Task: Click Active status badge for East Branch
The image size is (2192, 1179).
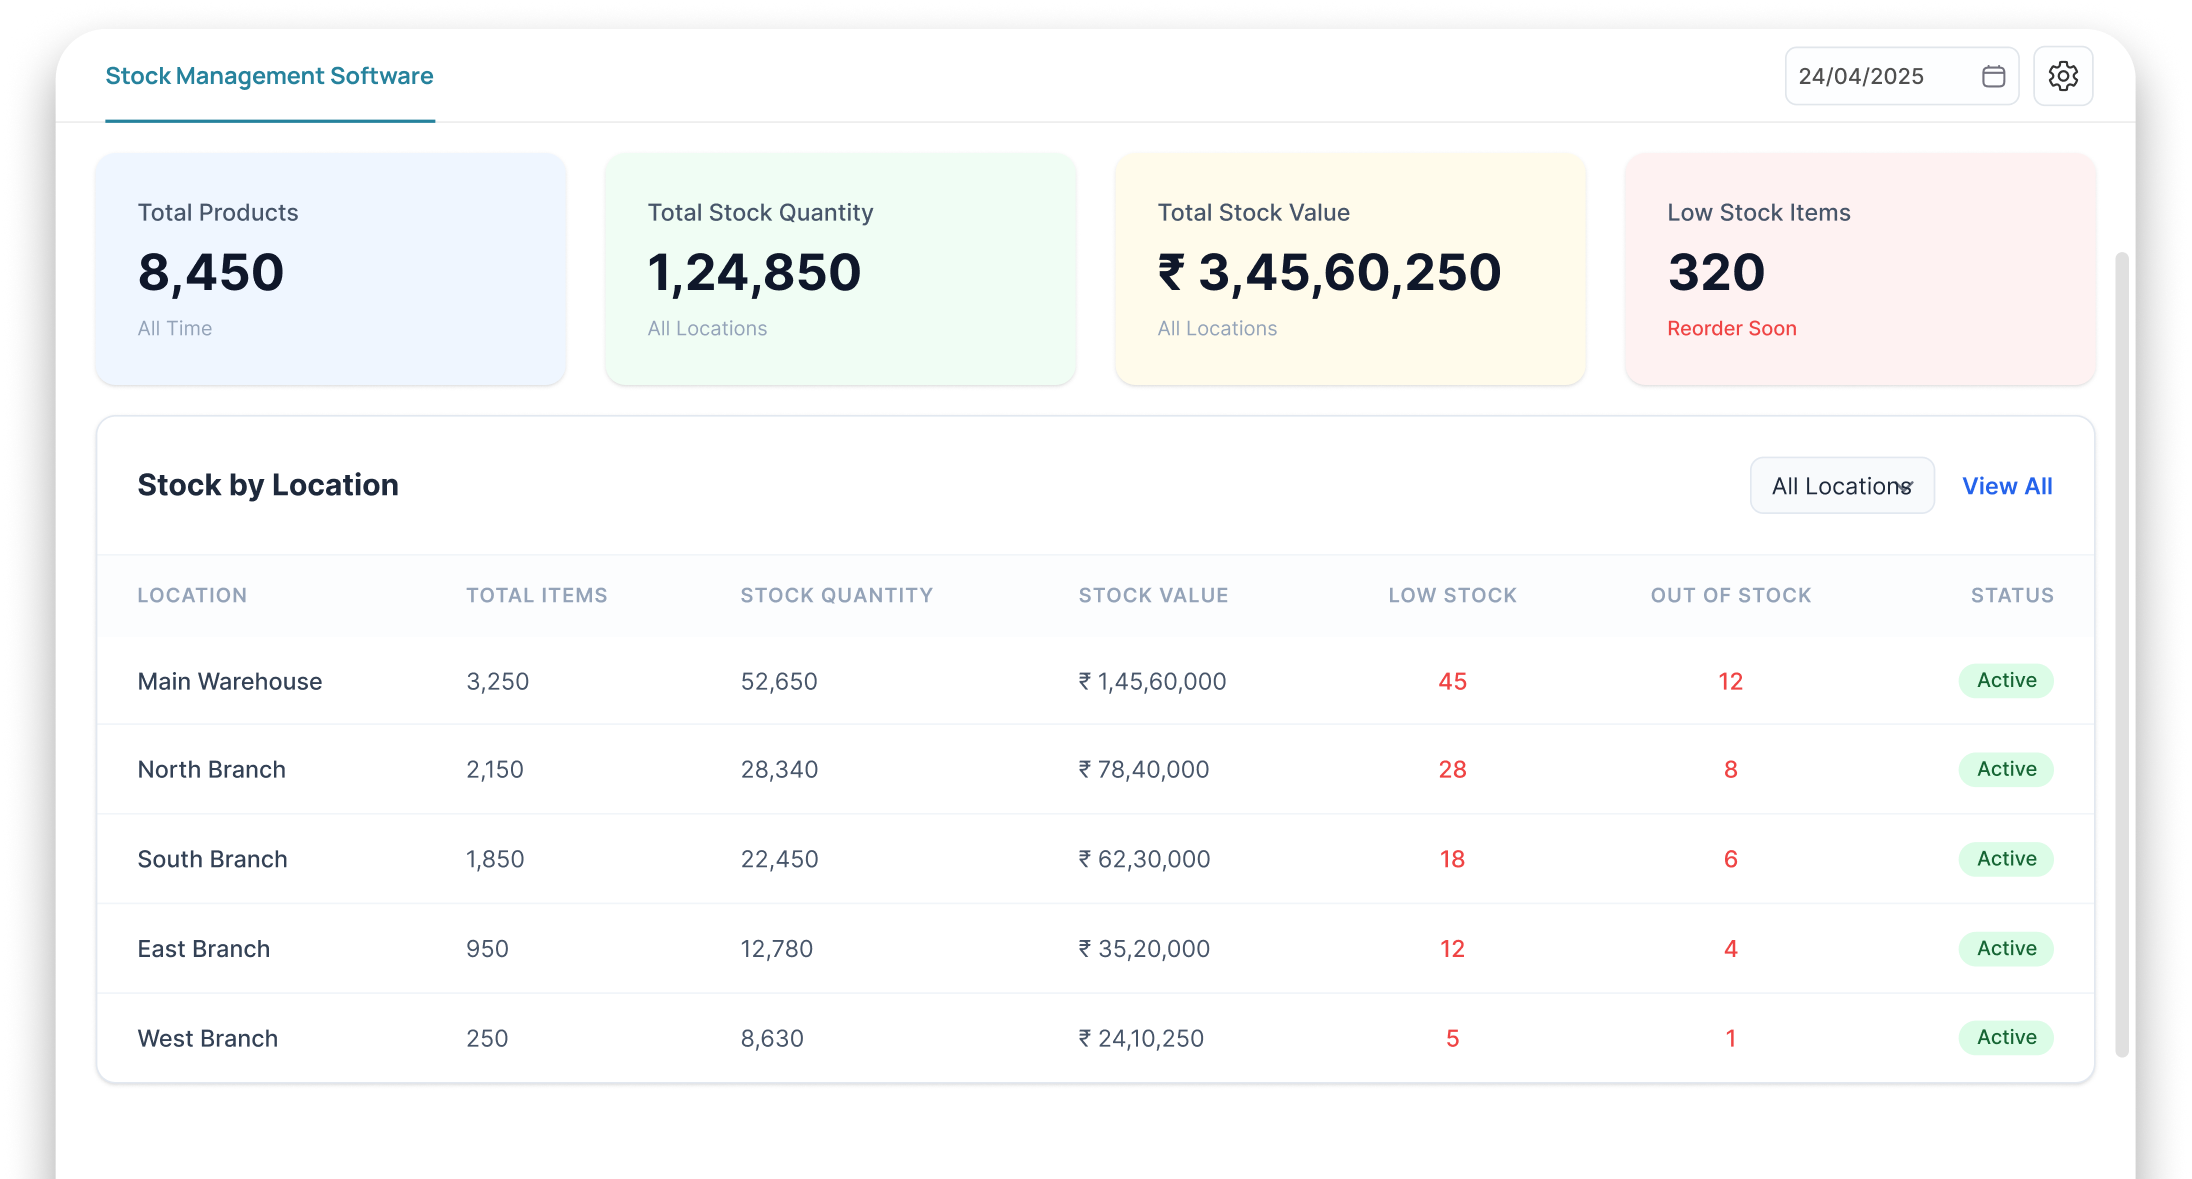Action: click(x=2006, y=948)
